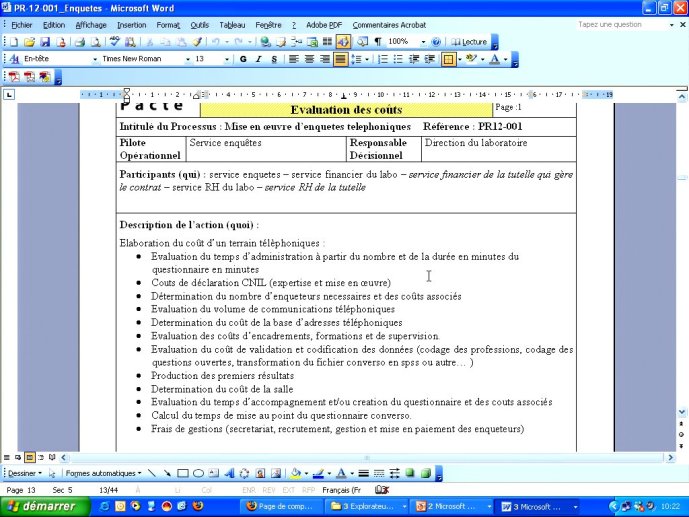Toggle show paragraph marks
This screenshot has width=689, height=517.
click(377, 42)
